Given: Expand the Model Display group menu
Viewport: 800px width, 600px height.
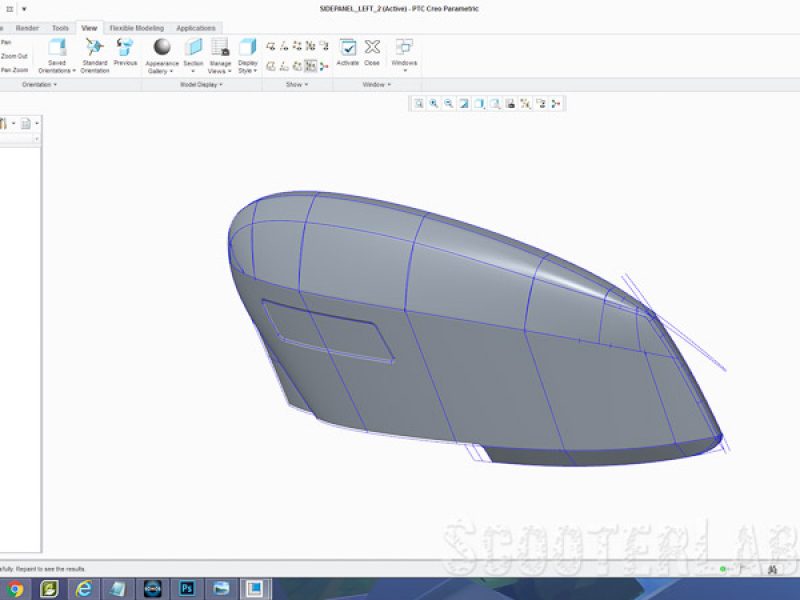Looking at the screenshot, I should click(201, 85).
